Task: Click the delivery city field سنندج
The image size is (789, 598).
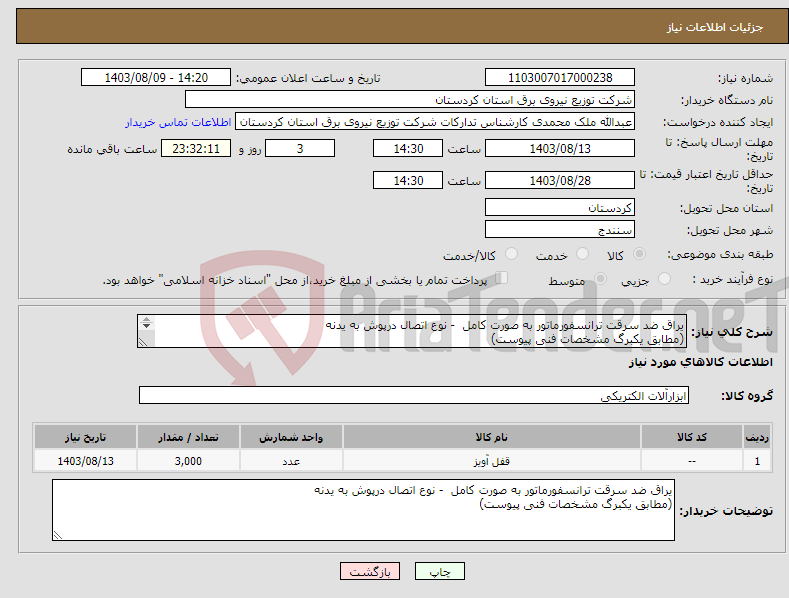Action: (560, 230)
